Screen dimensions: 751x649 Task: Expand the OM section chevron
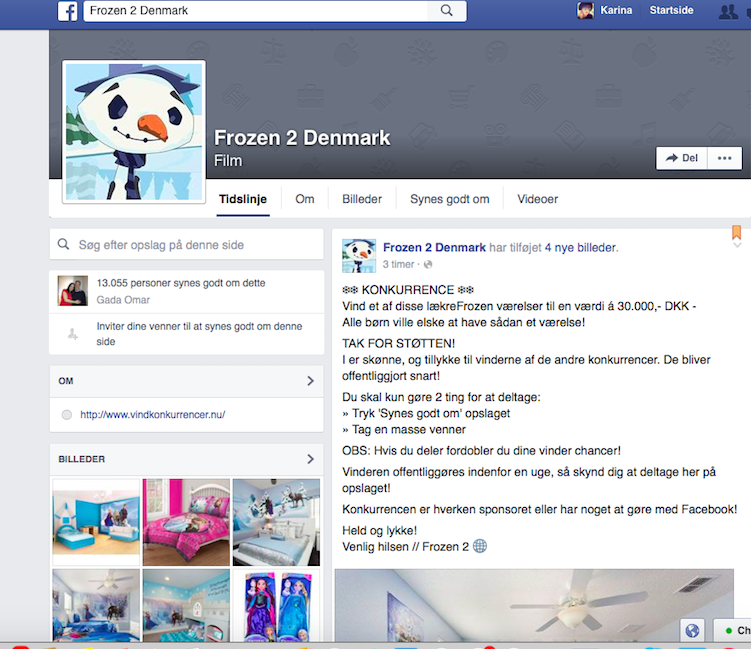(310, 381)
